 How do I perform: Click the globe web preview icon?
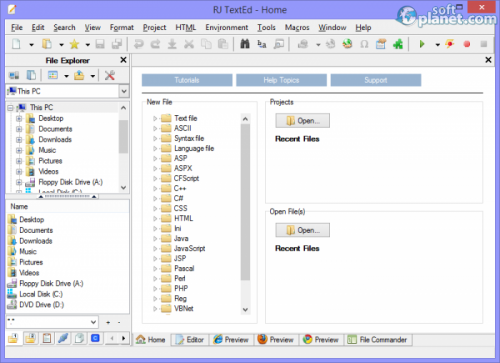347,44
